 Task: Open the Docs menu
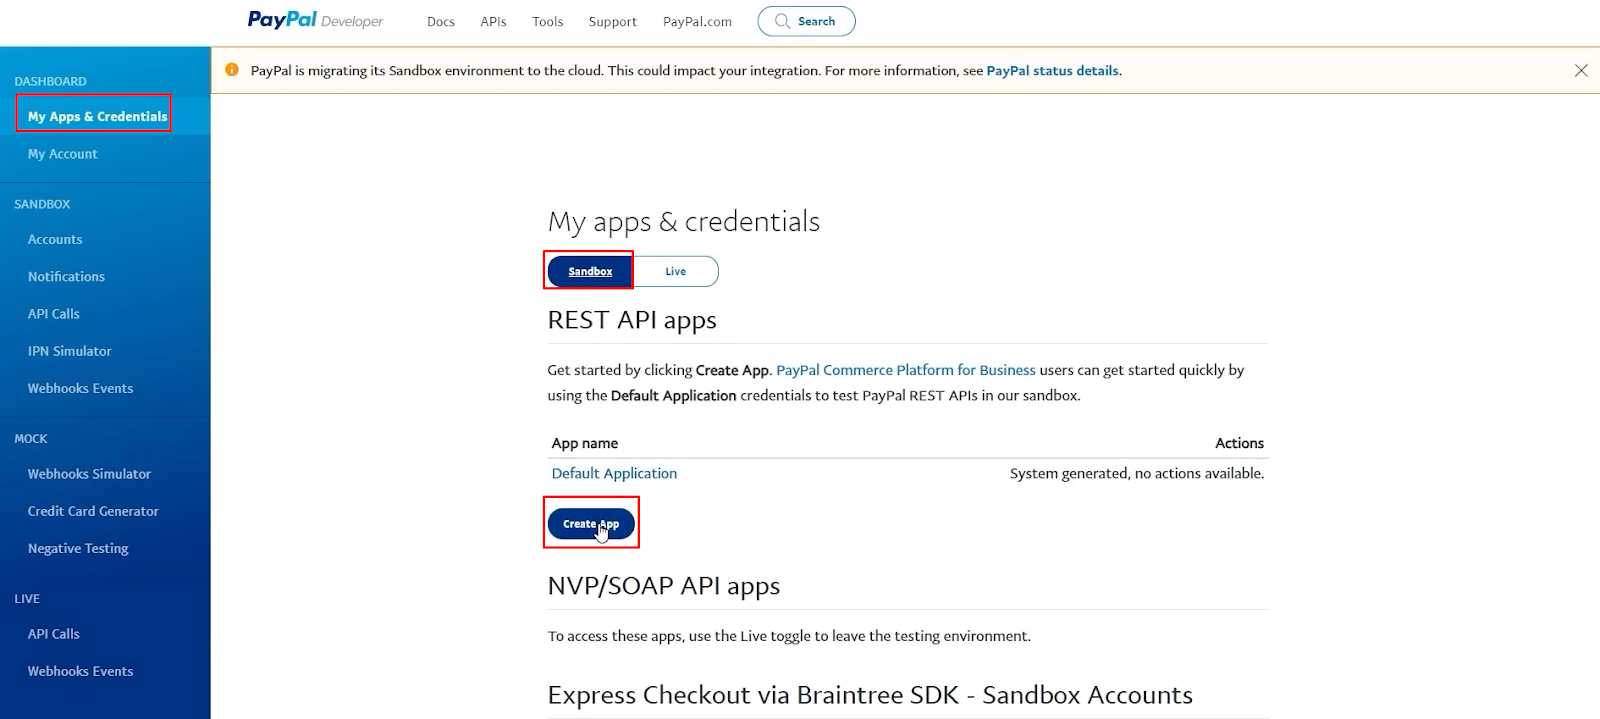click(x=441, y=21)
